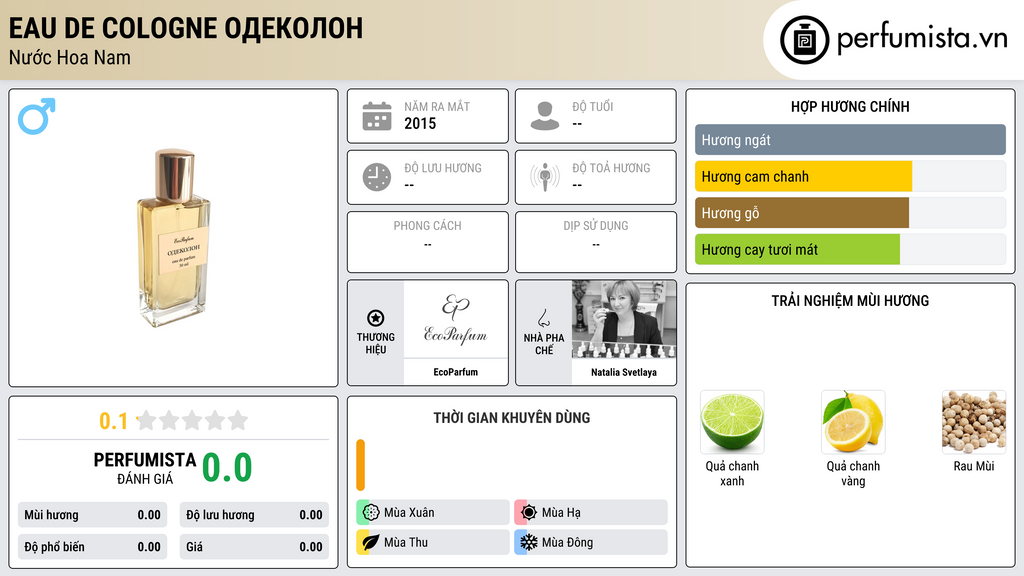
Task: Click the nose icon above Nhà pha chế
Action: click(543, 318)
